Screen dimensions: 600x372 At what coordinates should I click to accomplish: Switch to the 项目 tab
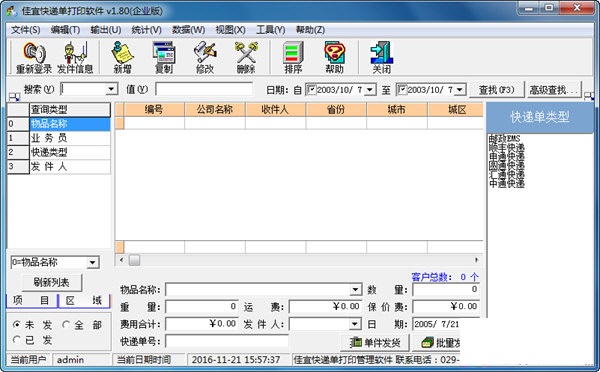[31, 300]
